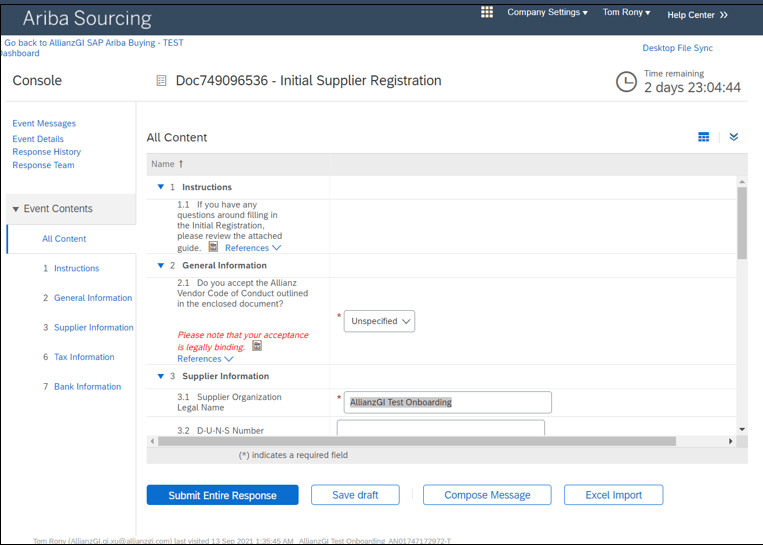Image resolution: width=763 pixels, height=545 pixels.
Task: Click the Excel Import button
Action: [x=614, y=495]
